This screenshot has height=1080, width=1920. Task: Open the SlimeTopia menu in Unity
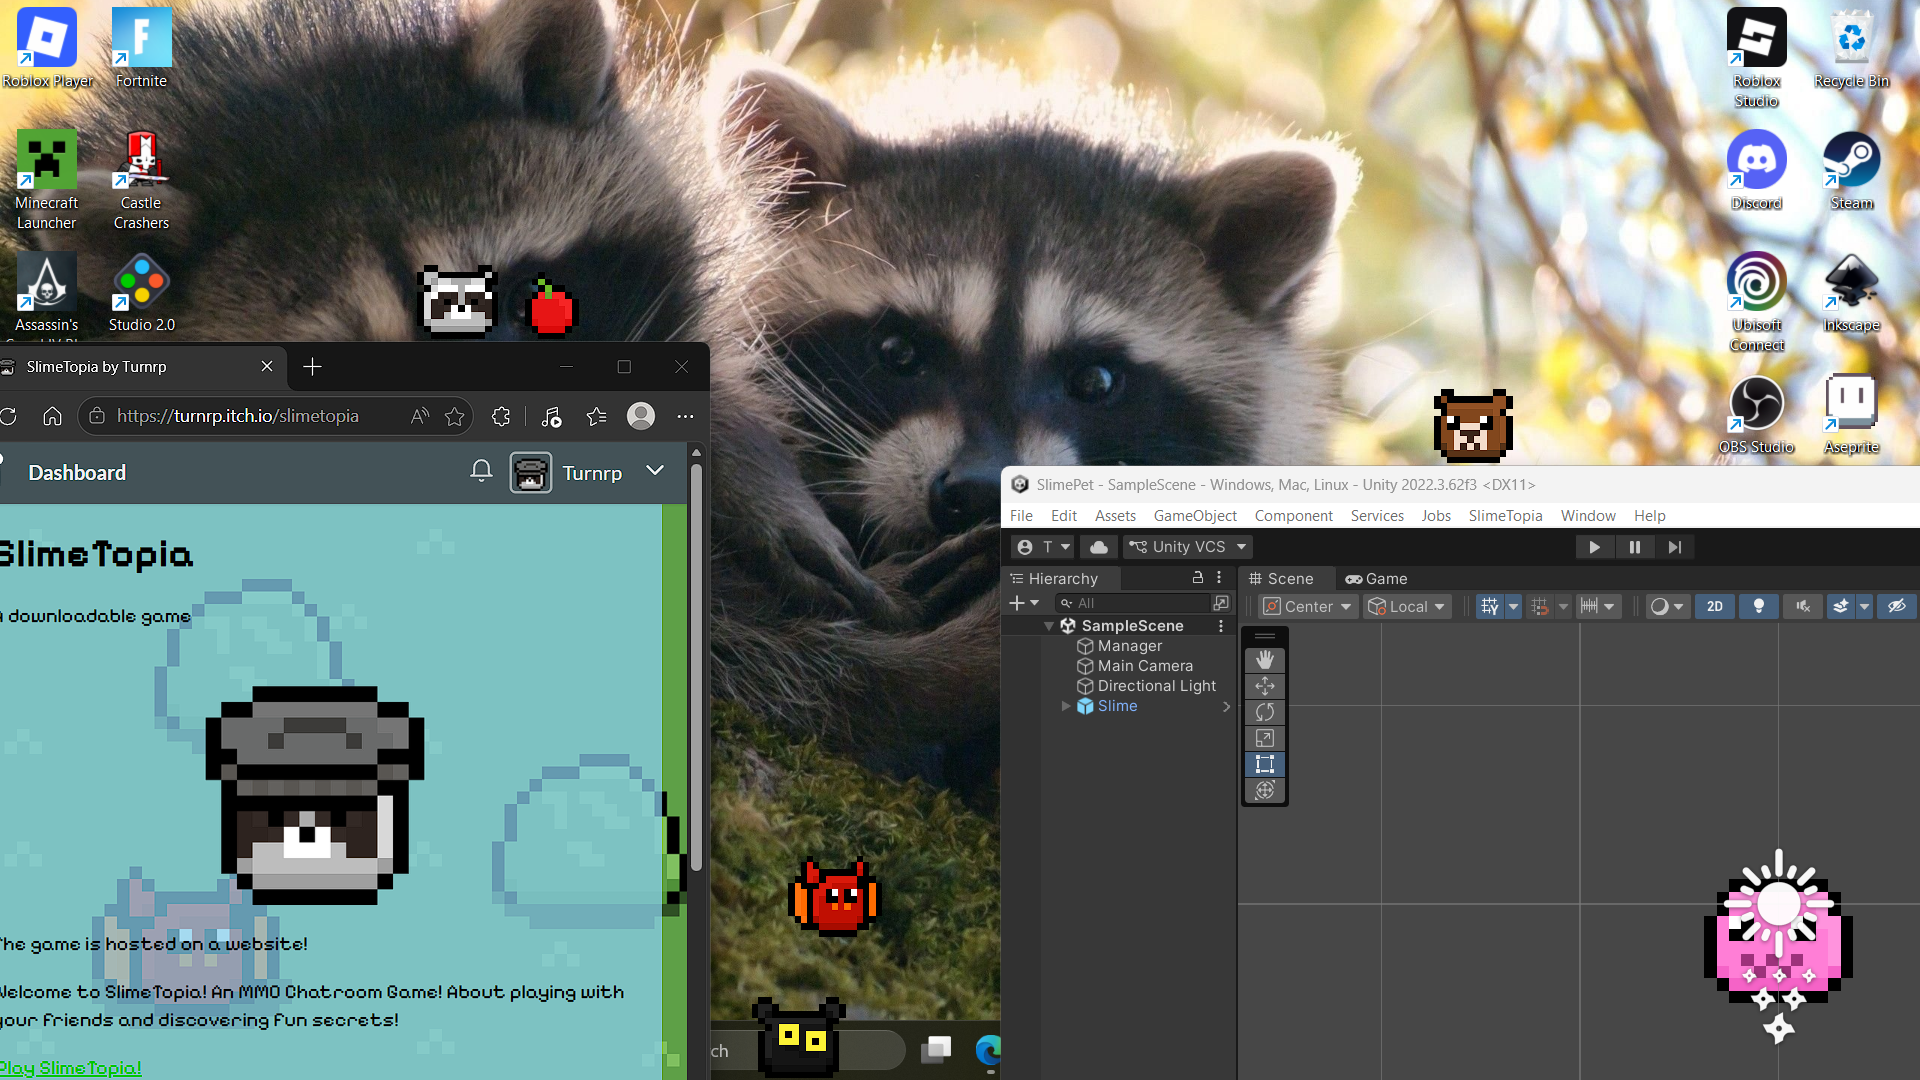point(1505,516)
